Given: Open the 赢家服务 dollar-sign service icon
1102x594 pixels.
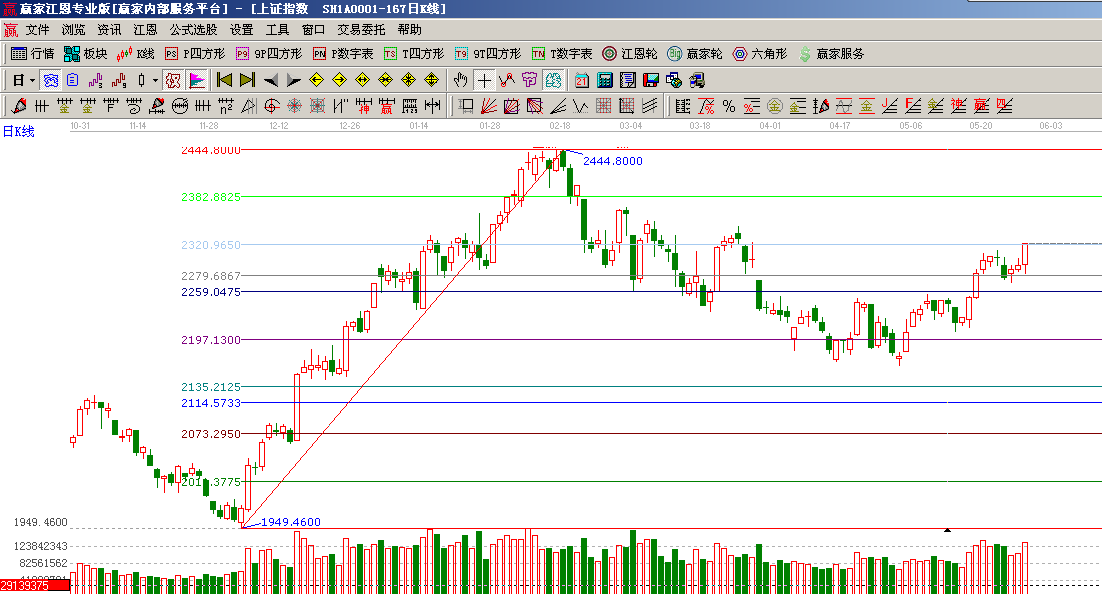Looking at the screenshot, I should 831,54.
